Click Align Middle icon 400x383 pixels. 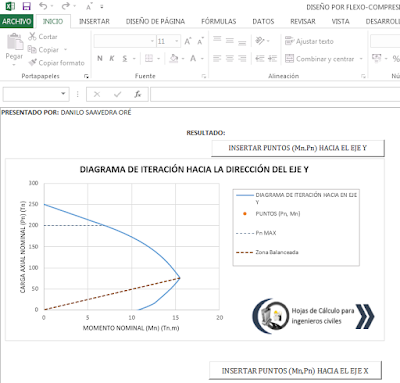tap(230, 40)
